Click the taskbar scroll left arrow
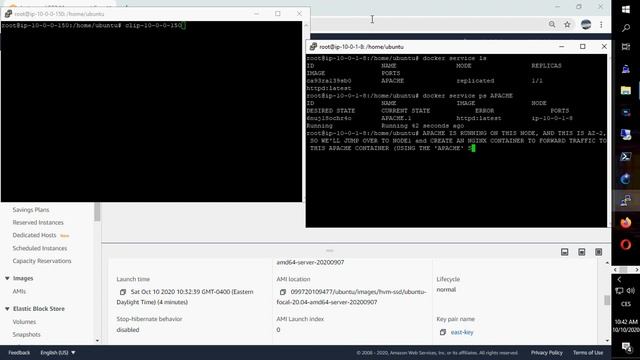 [x=615, y=270]
